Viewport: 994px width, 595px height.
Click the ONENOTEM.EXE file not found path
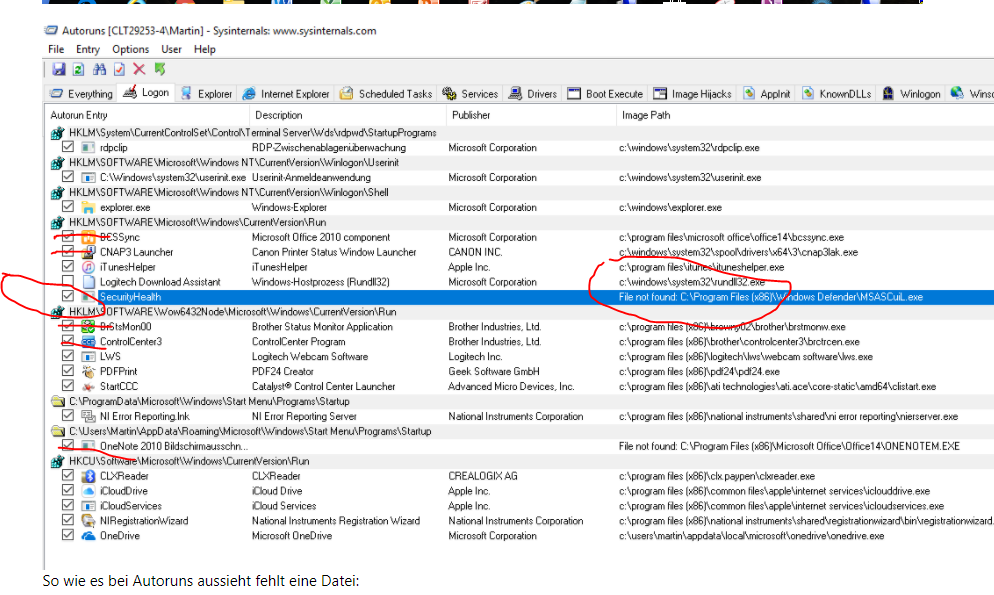tap(789, 447)
